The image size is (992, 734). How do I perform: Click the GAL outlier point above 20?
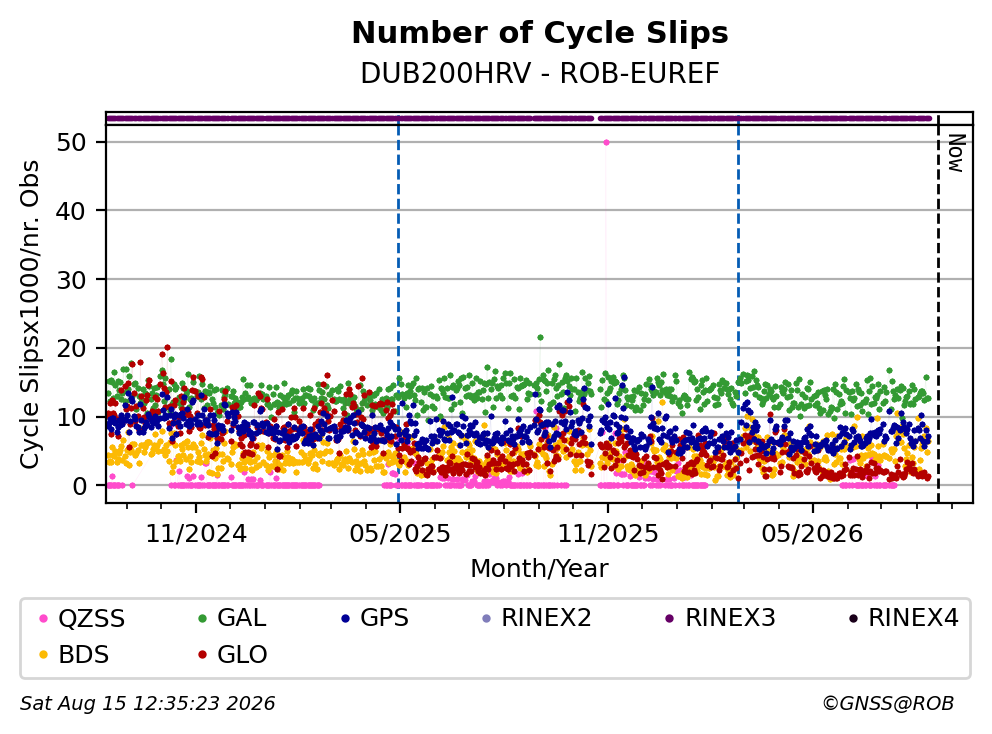click(x=540, y=337)
